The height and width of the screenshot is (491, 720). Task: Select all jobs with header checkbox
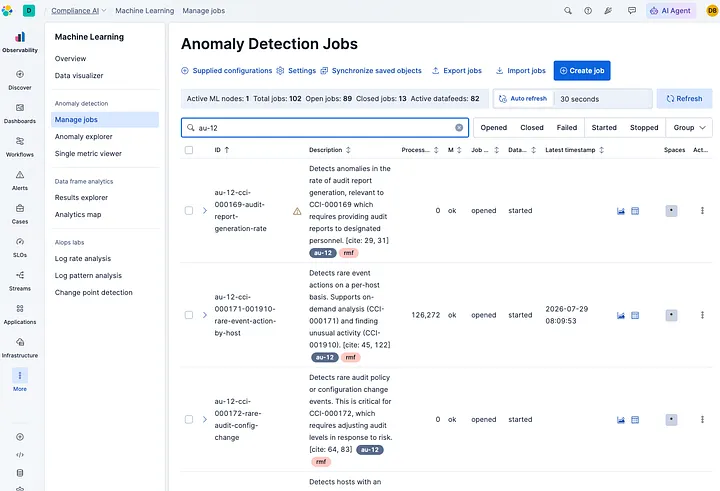(x=189, y=150)
